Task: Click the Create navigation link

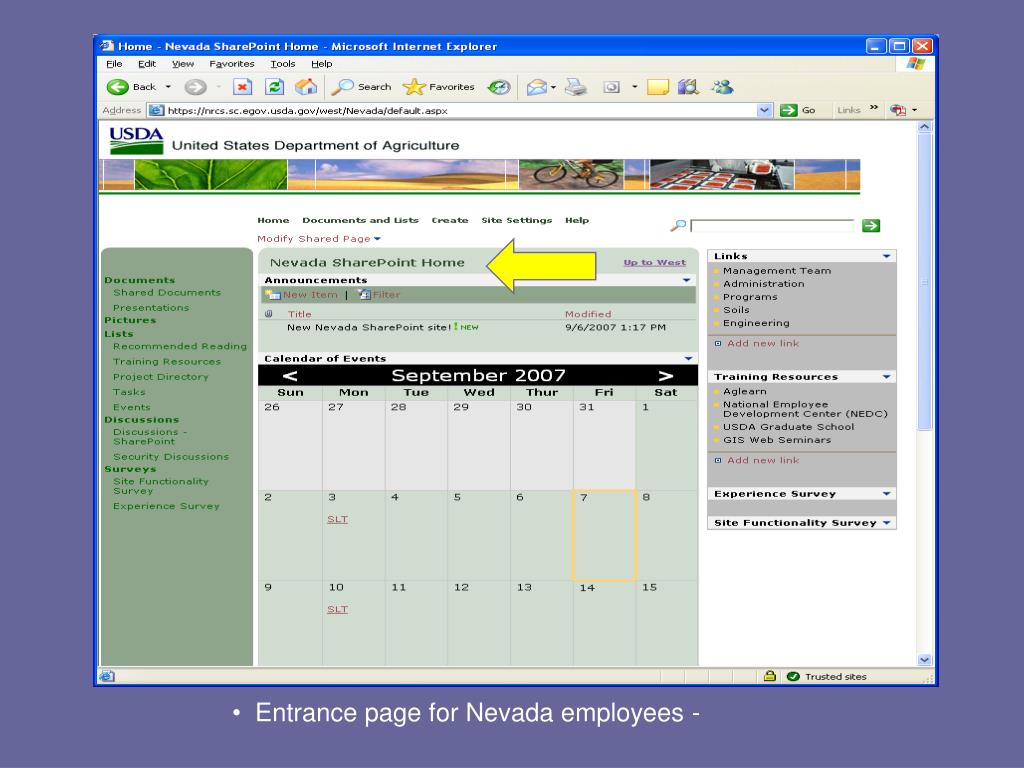Action: pyautogui.click(x=450, y=220)
